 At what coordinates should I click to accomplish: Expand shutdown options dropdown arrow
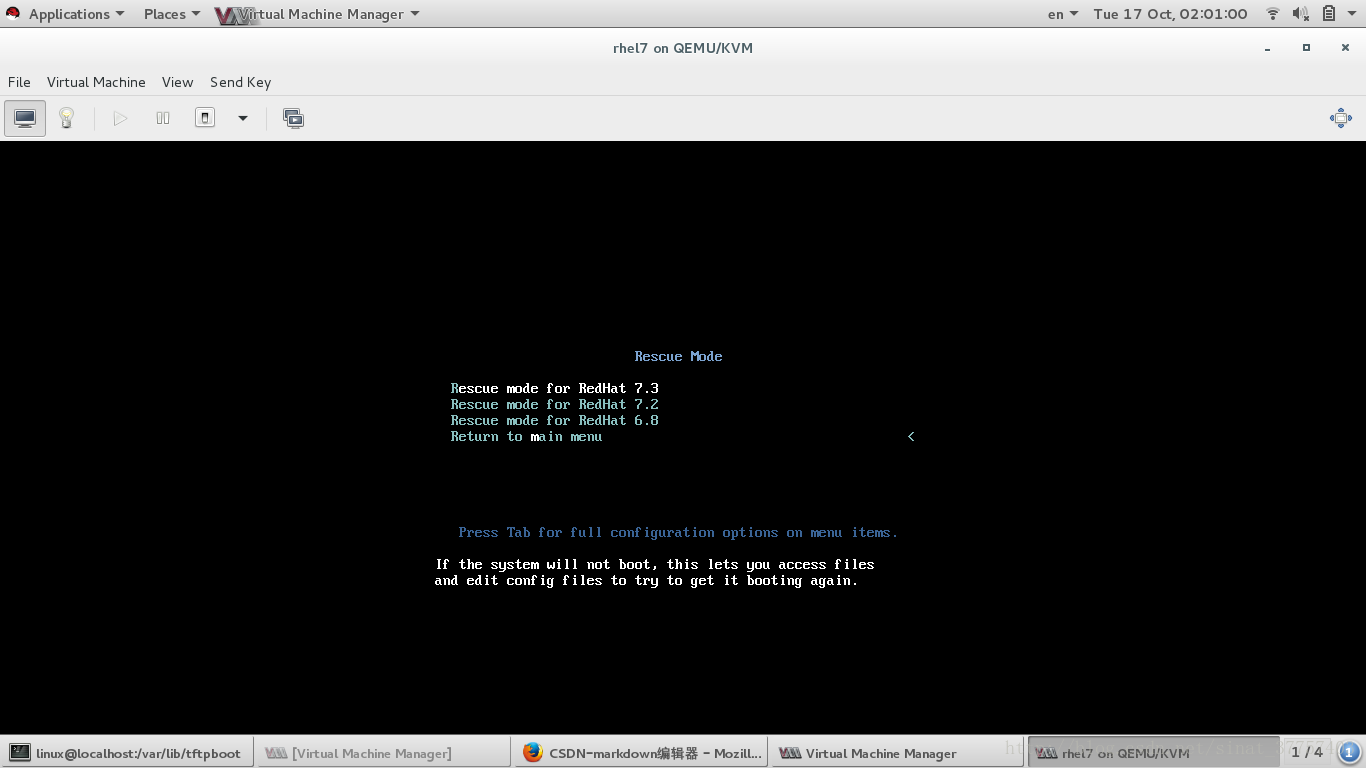[x=242, y=118]
